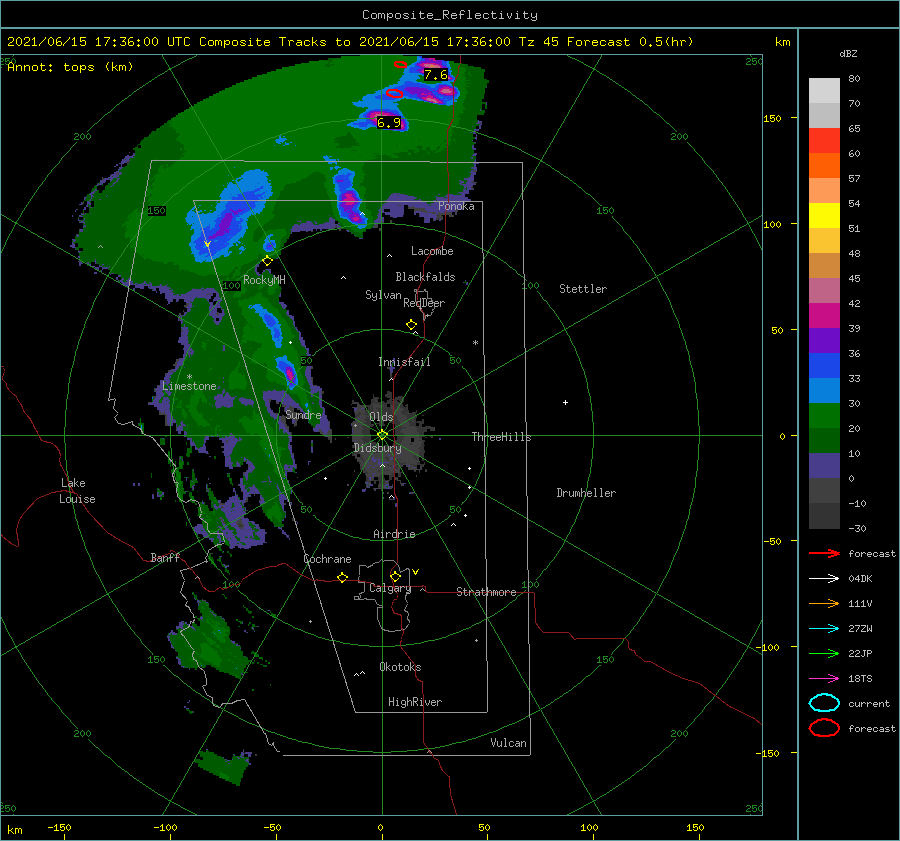Click the Composite_Reflectivity title
Viewport: 900px width, 841px height.
coord(449,14)
